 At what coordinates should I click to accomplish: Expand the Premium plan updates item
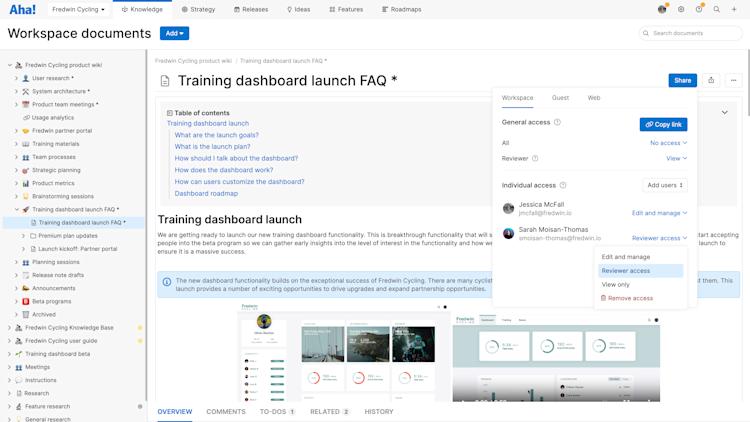[x=23, y=236]
